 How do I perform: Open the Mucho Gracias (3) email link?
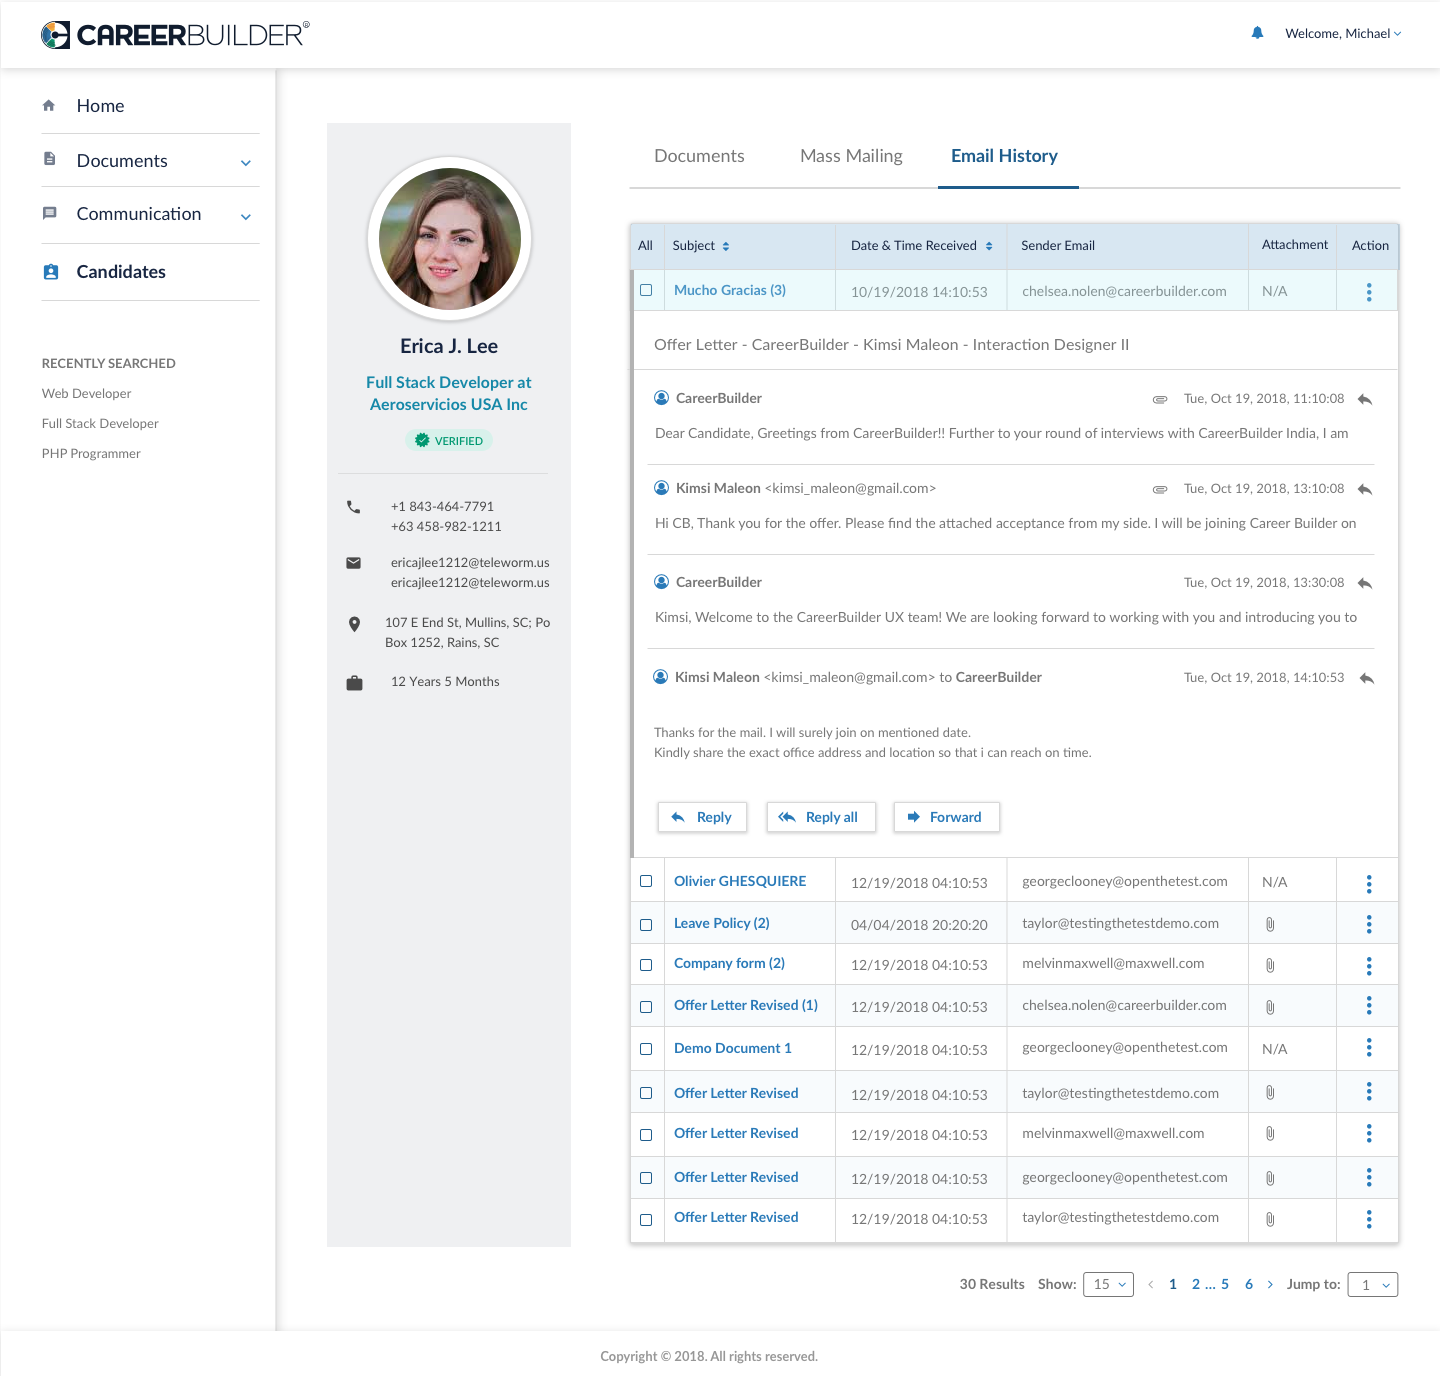pos(730,290)
